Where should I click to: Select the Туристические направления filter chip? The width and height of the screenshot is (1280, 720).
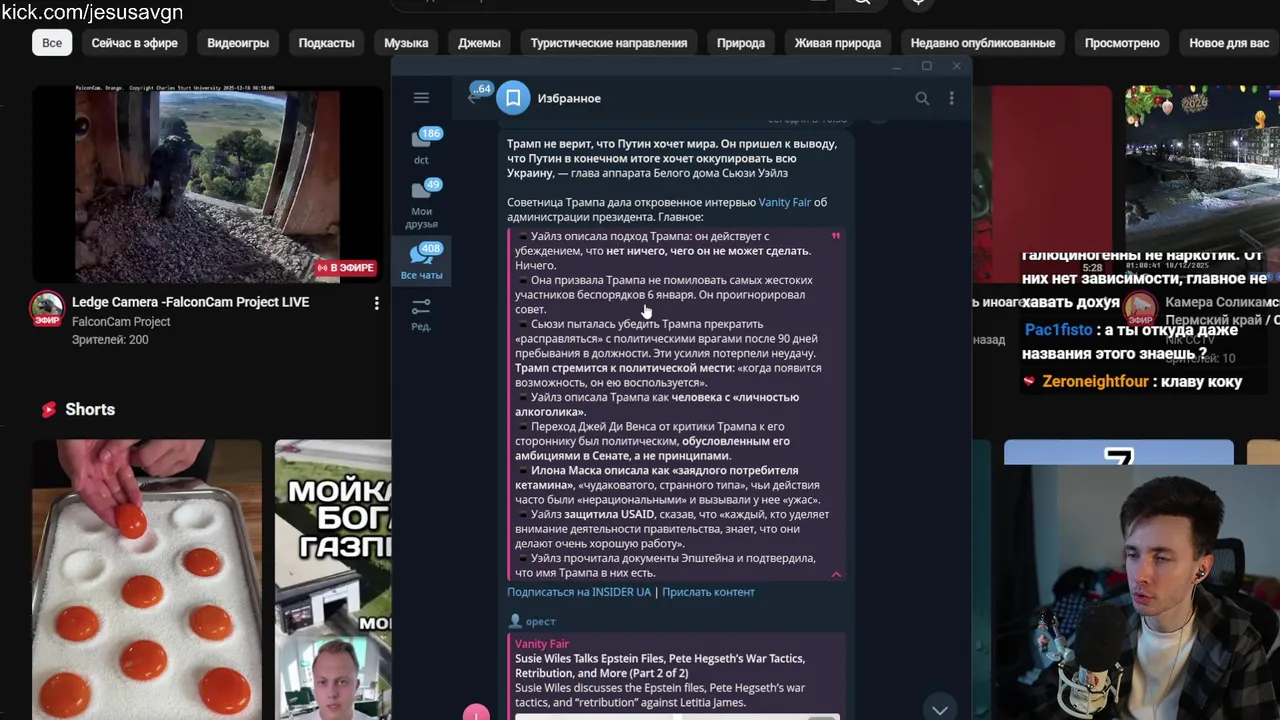609,43
